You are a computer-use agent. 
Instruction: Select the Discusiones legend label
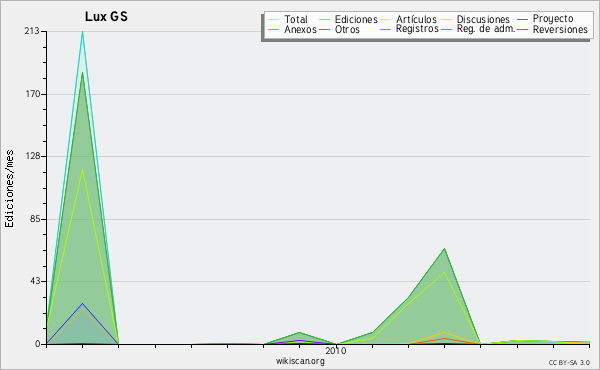click(483, 19)
